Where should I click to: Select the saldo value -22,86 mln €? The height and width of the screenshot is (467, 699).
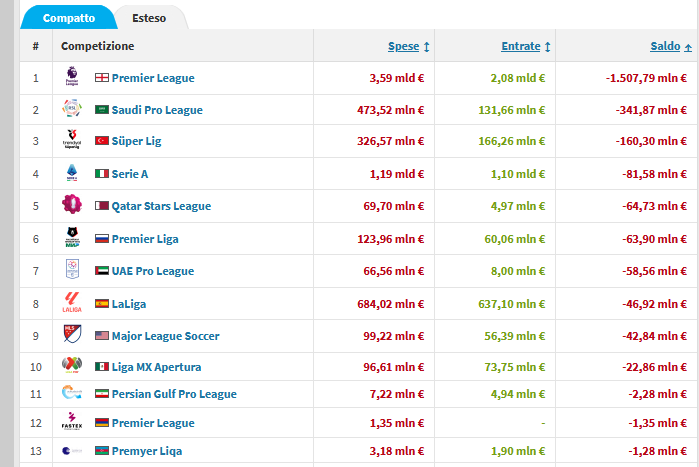coord(654,367)
